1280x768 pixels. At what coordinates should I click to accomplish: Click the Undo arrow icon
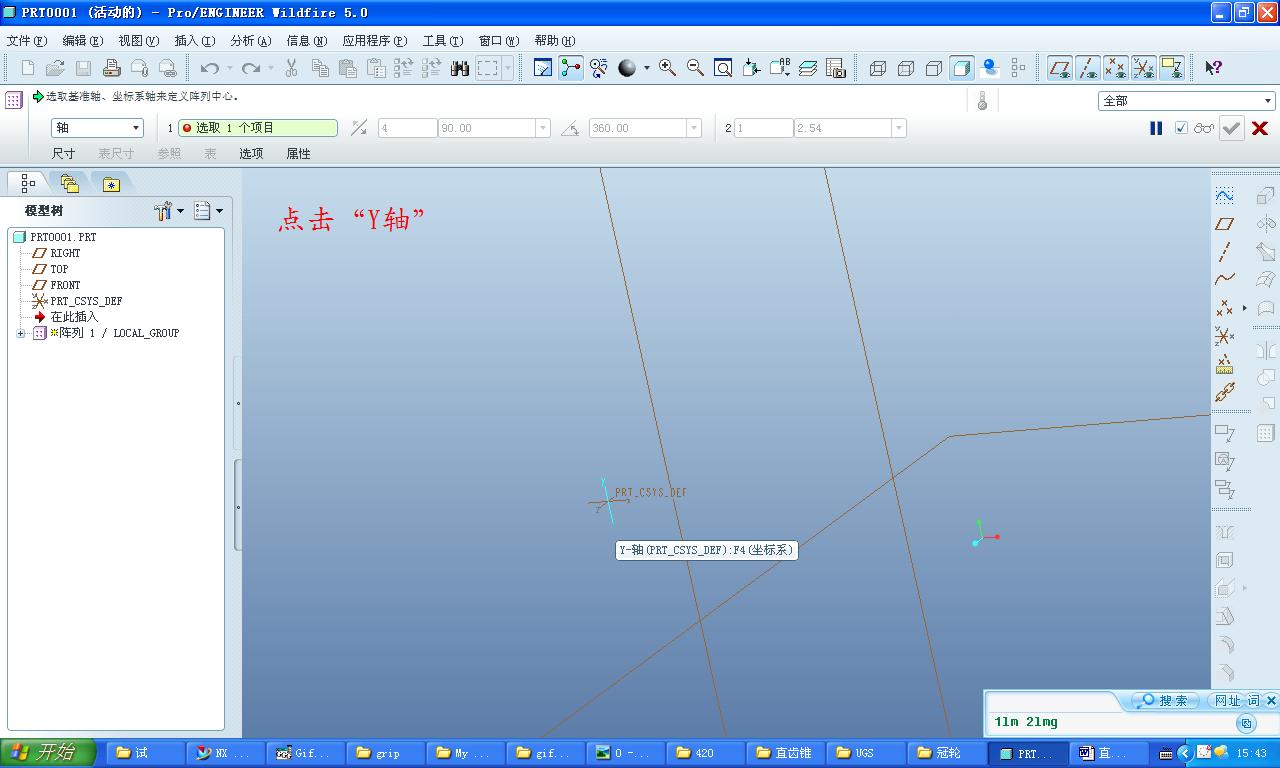coord(210,68)
